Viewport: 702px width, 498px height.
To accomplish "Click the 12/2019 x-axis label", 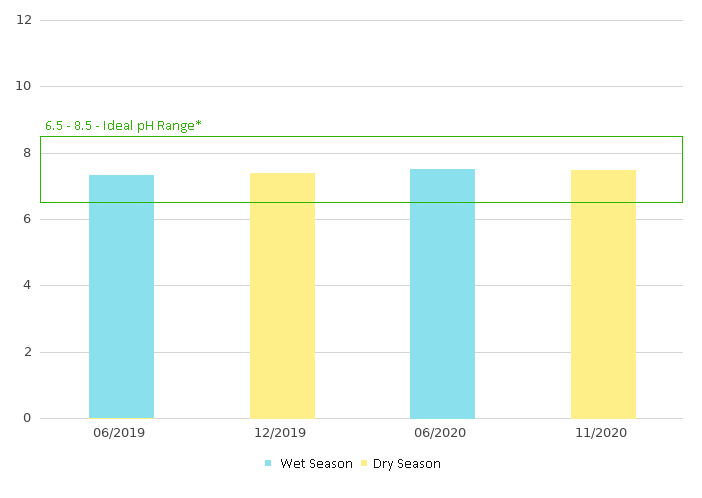I will [282, 433].
